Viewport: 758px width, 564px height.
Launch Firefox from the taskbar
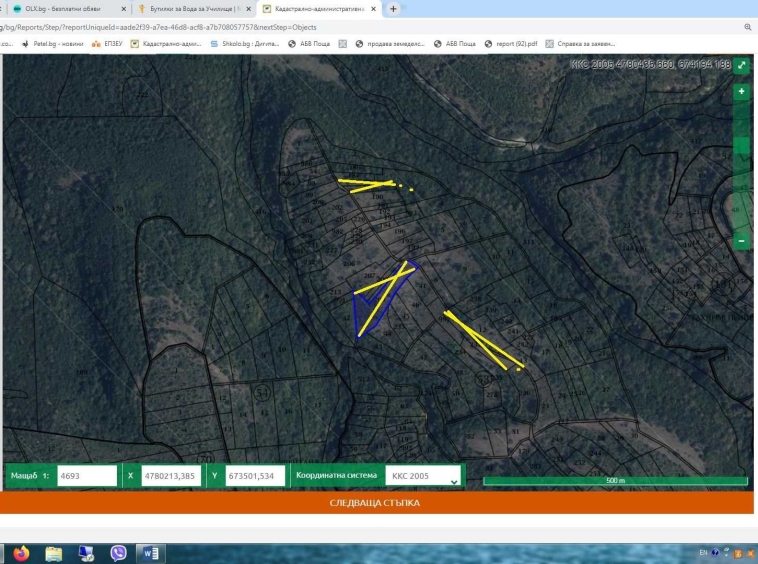(x=21, y=553)
